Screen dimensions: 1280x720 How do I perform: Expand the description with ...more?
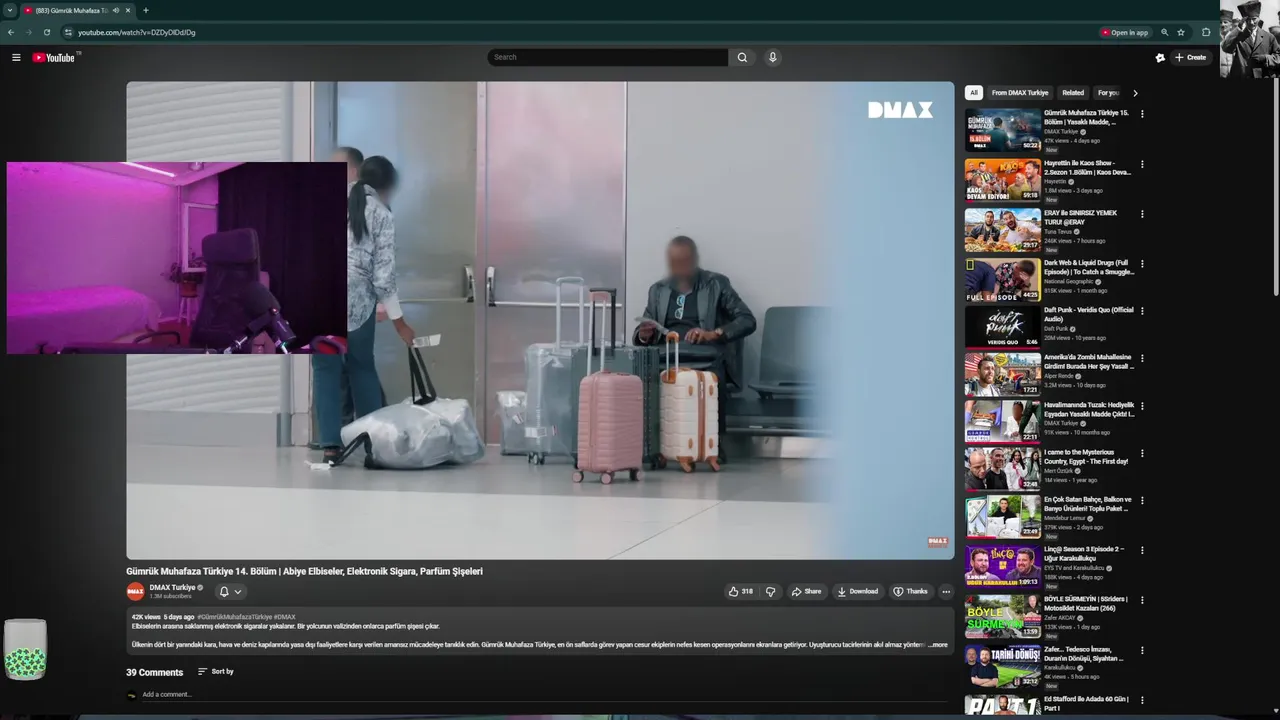pos(938,645)
